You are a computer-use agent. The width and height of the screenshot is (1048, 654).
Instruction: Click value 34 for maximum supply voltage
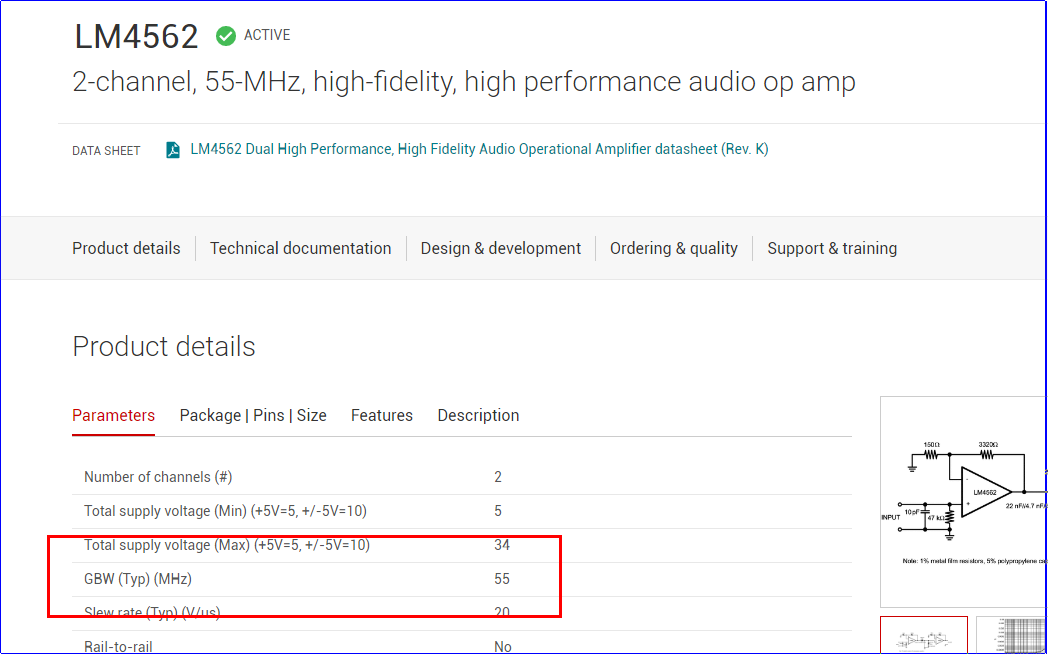[x=502, y=545]
